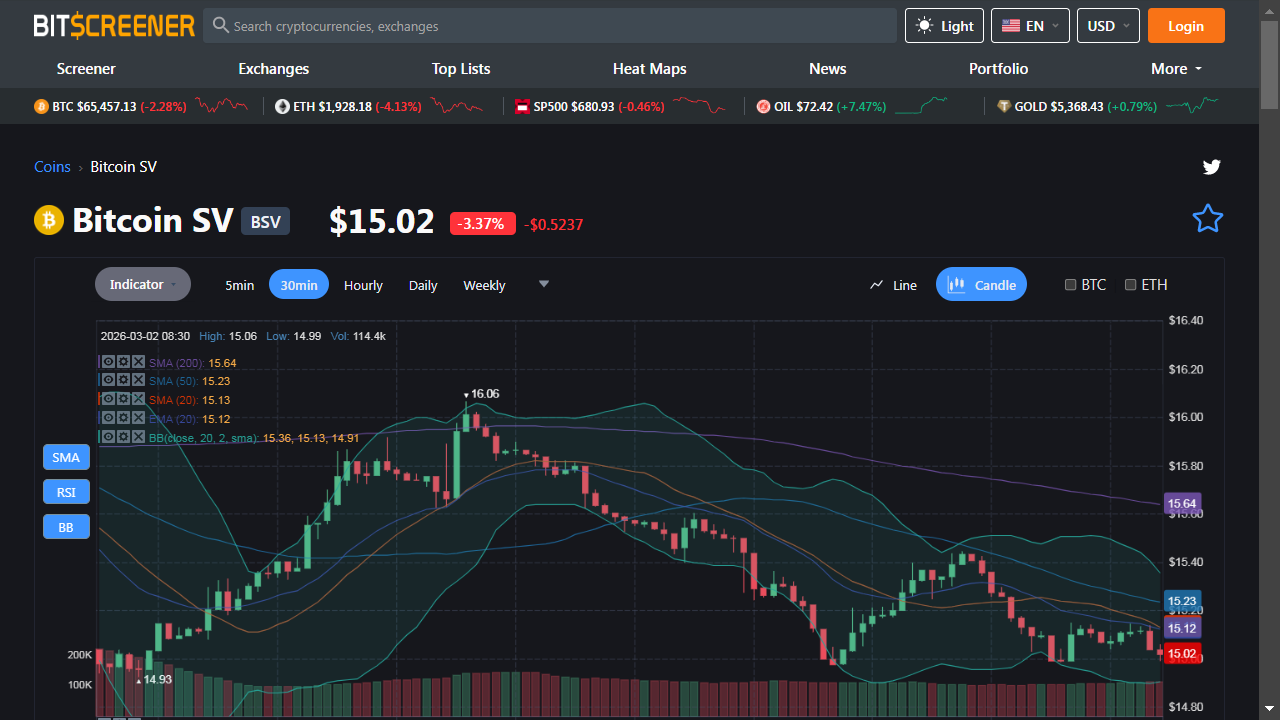This screenshot has width=1280, height=720.
Task: Remove the EMA (20) indicator with X icon
Action: pos(138,418)
